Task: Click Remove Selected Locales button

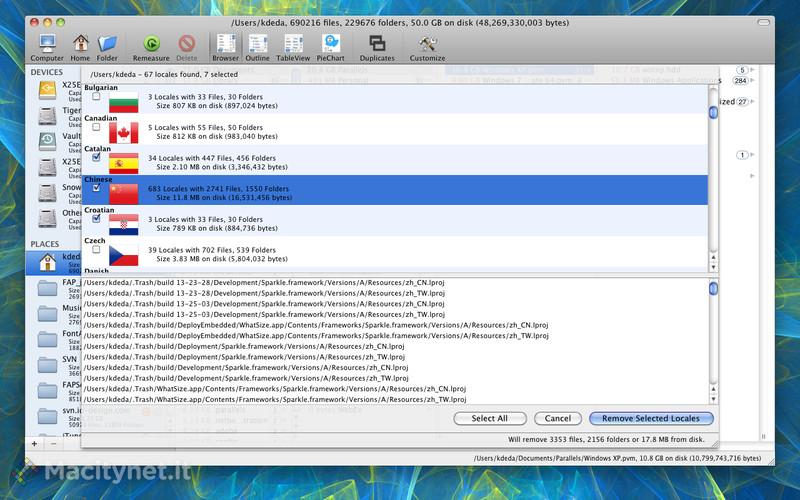Action: 651,418
